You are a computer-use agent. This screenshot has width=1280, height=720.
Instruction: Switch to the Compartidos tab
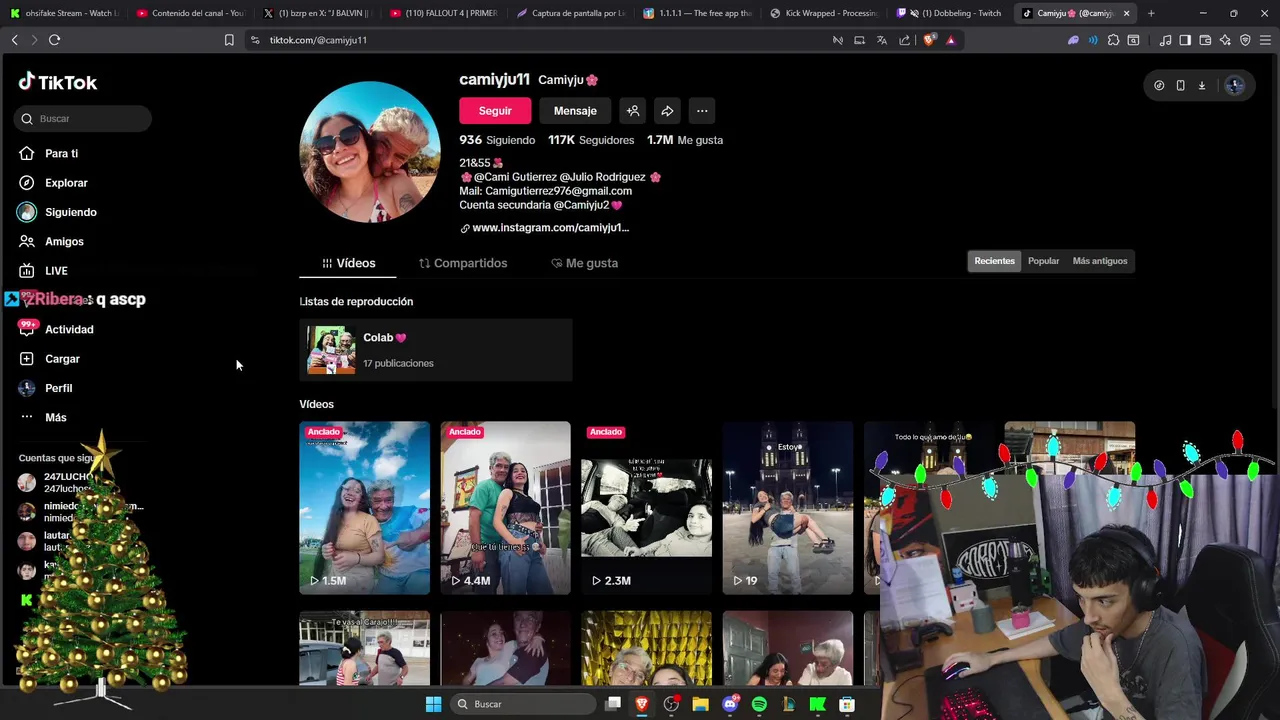coord(463,263)
